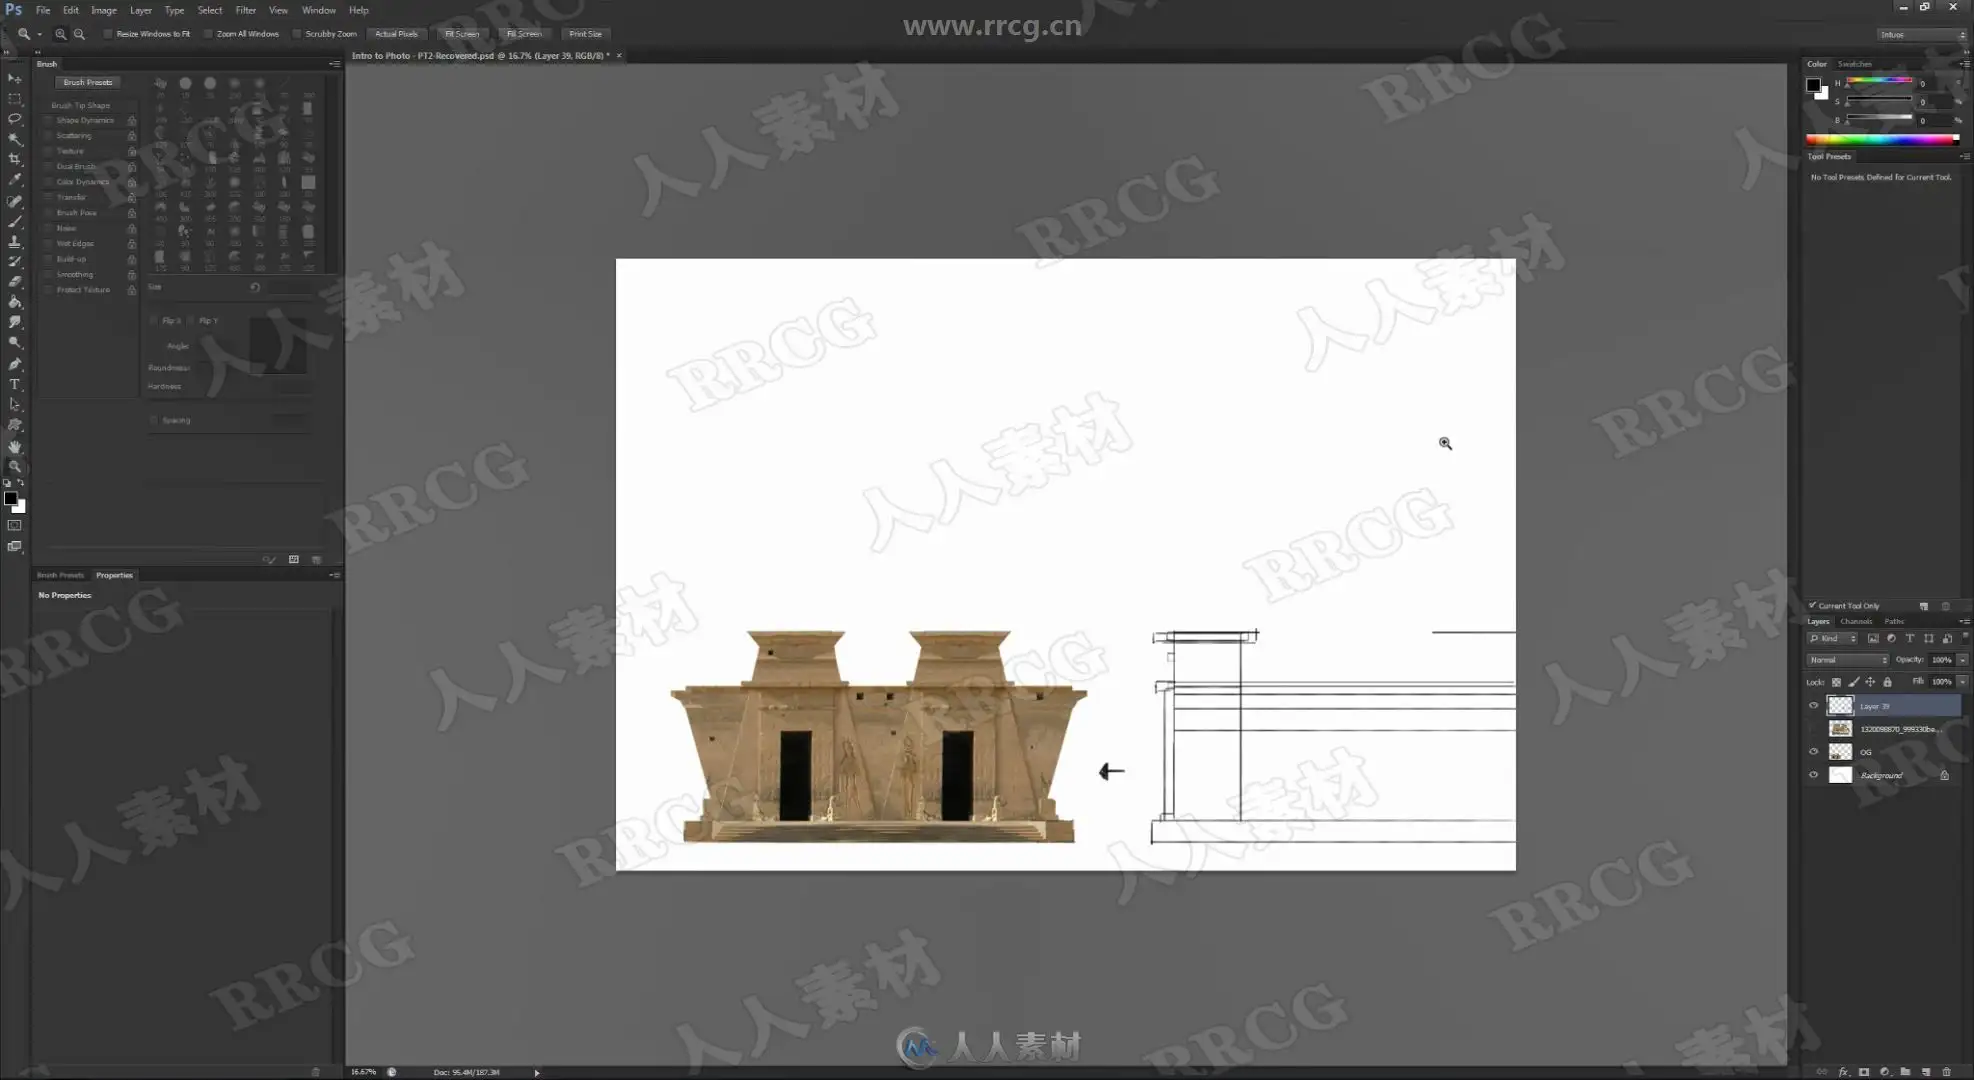Viewport: 1974px width, 1080px height.
Task: Select the Lasso tool
Action: pyautogui.click(x=14, y=119)
